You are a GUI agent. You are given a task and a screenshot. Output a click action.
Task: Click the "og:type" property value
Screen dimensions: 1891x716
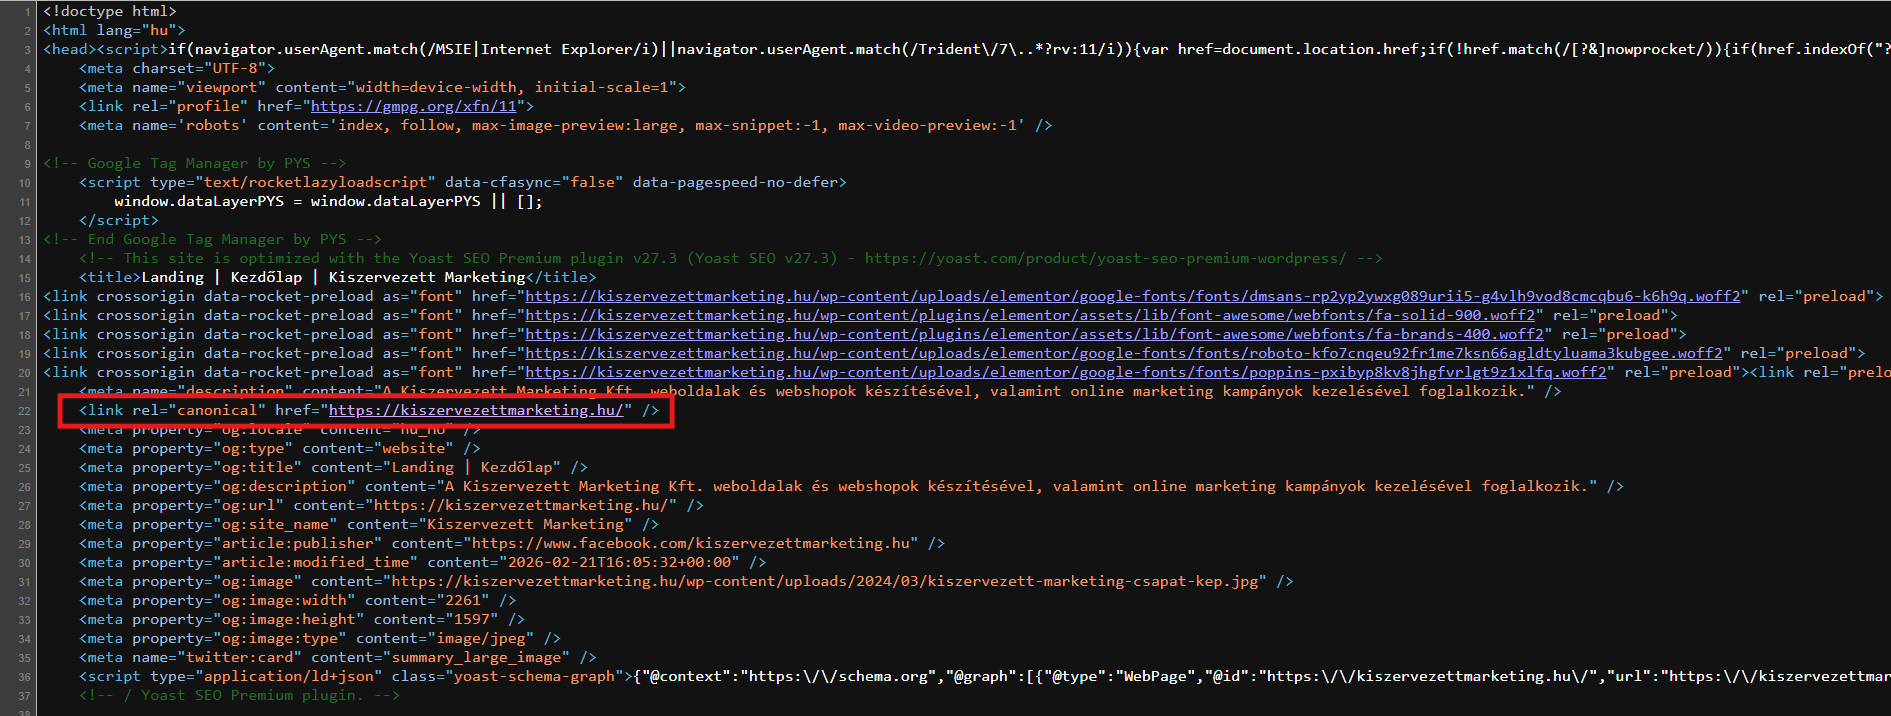pyautogui.click(x=253, y=448)
